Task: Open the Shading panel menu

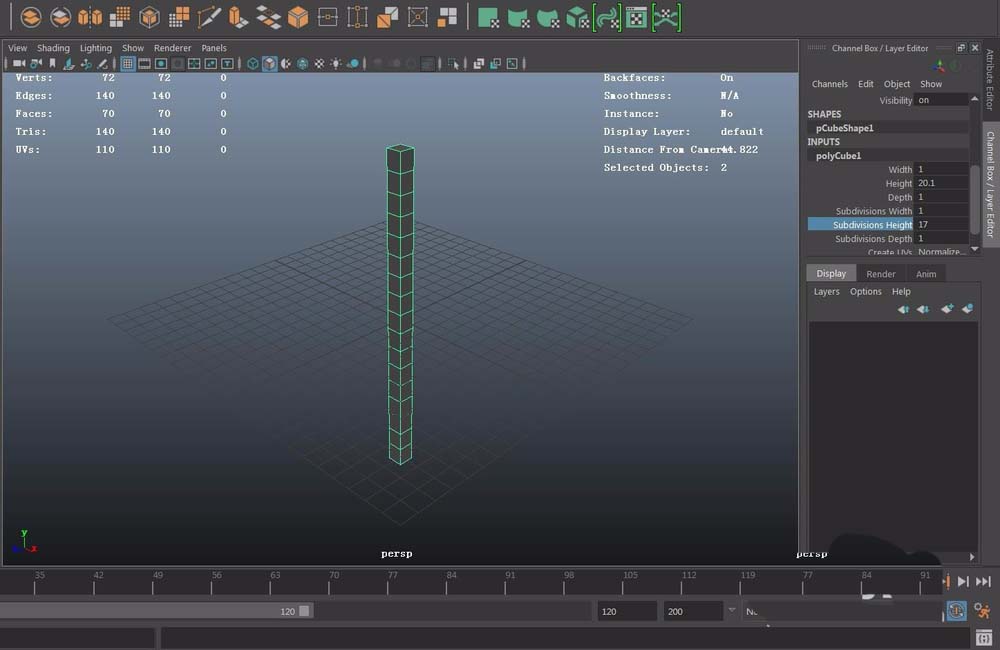Action: coord(53,48)
